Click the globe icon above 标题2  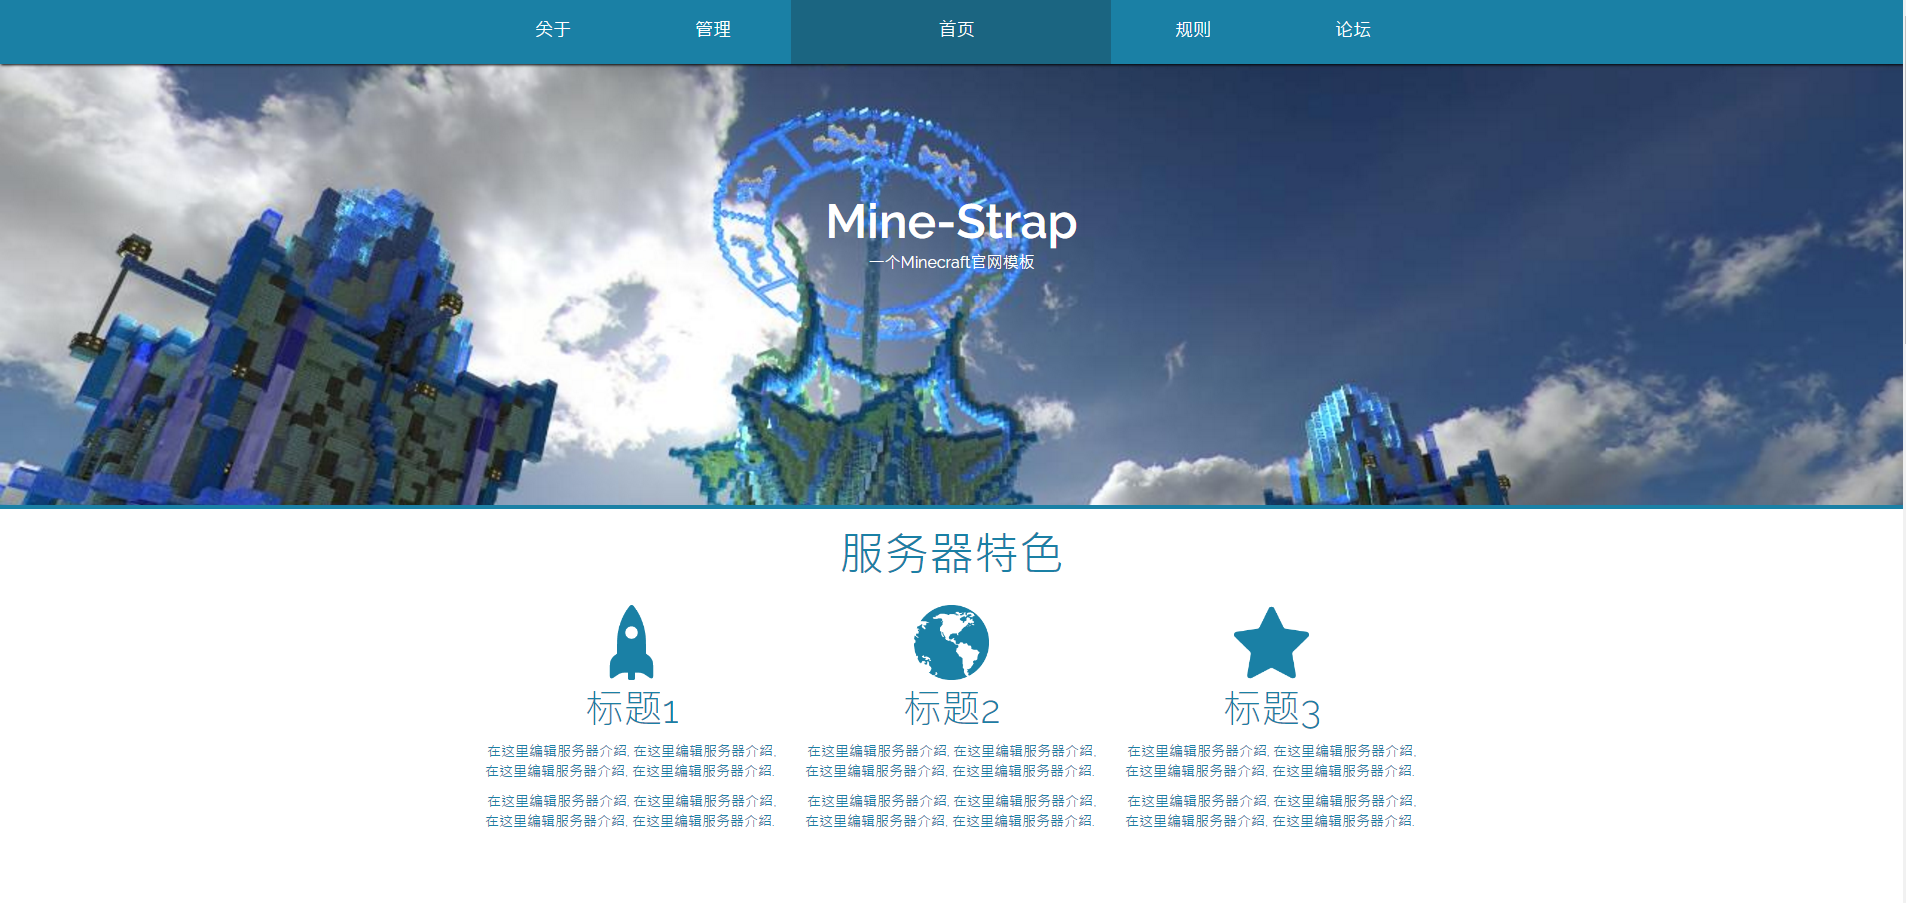(951, 643)
